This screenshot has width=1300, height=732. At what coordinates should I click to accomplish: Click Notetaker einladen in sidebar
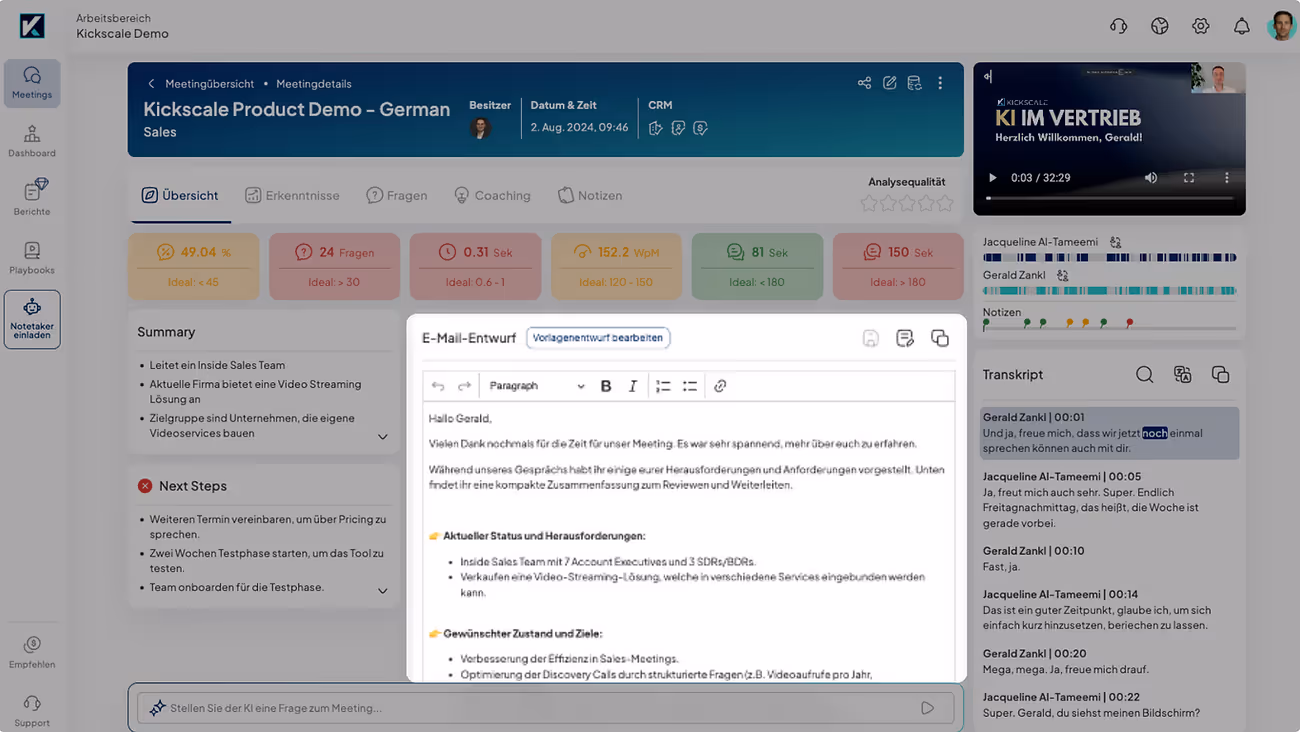[x=32, y=319]
